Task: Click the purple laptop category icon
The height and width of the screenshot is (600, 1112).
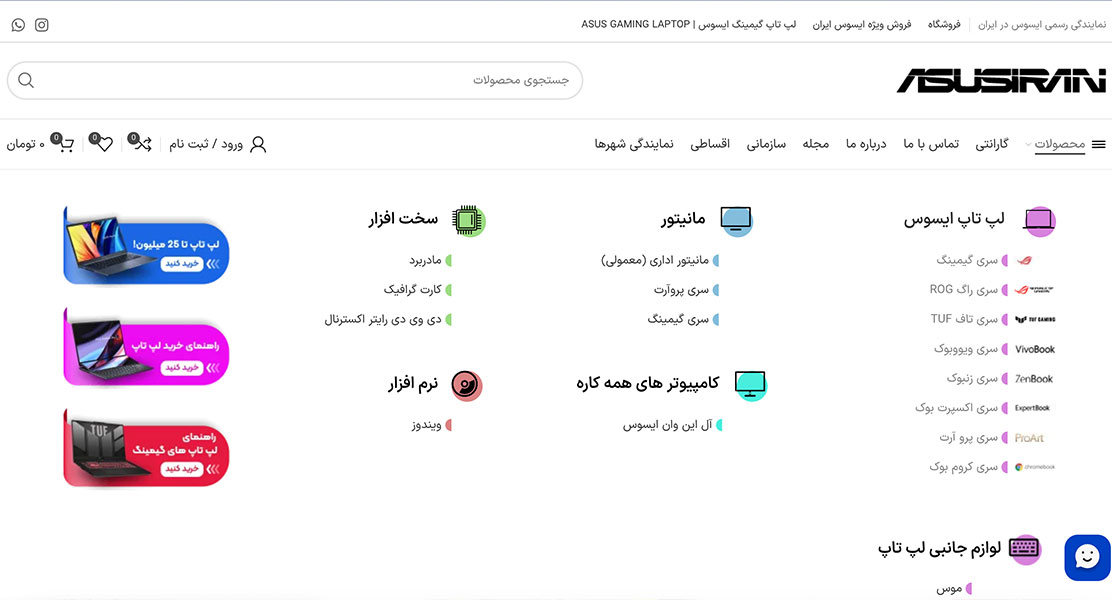Action: 1039,221
